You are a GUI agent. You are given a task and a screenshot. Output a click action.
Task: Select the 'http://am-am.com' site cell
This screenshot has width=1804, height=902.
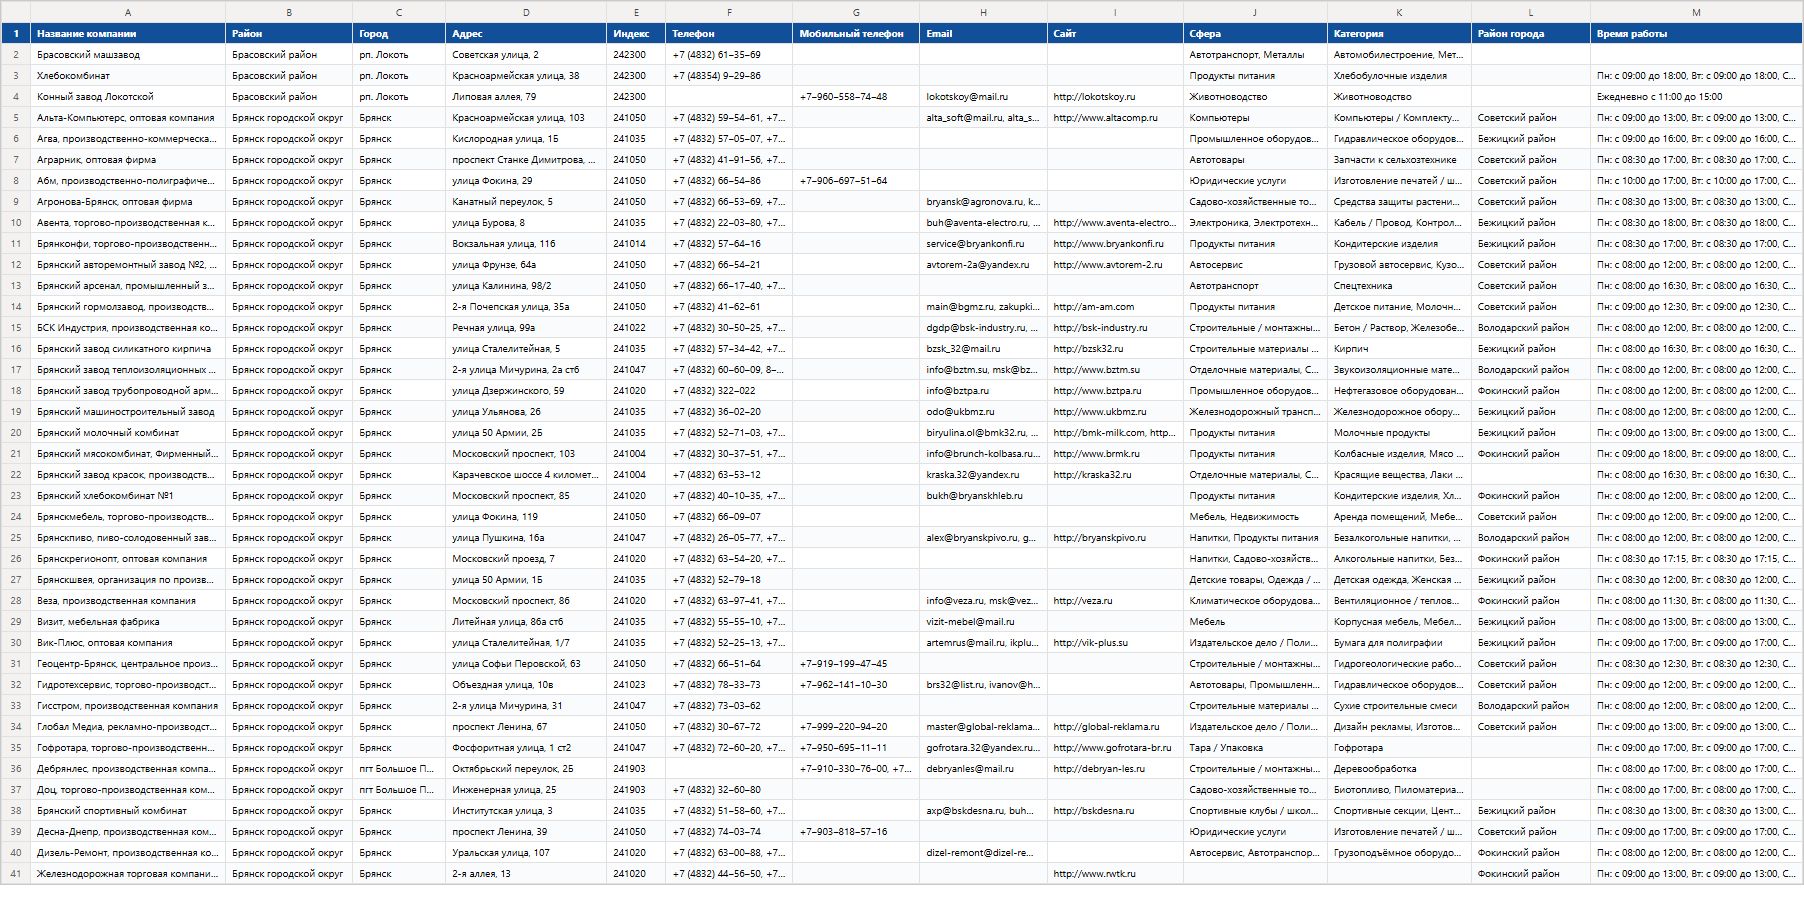tap(1115, 307)
